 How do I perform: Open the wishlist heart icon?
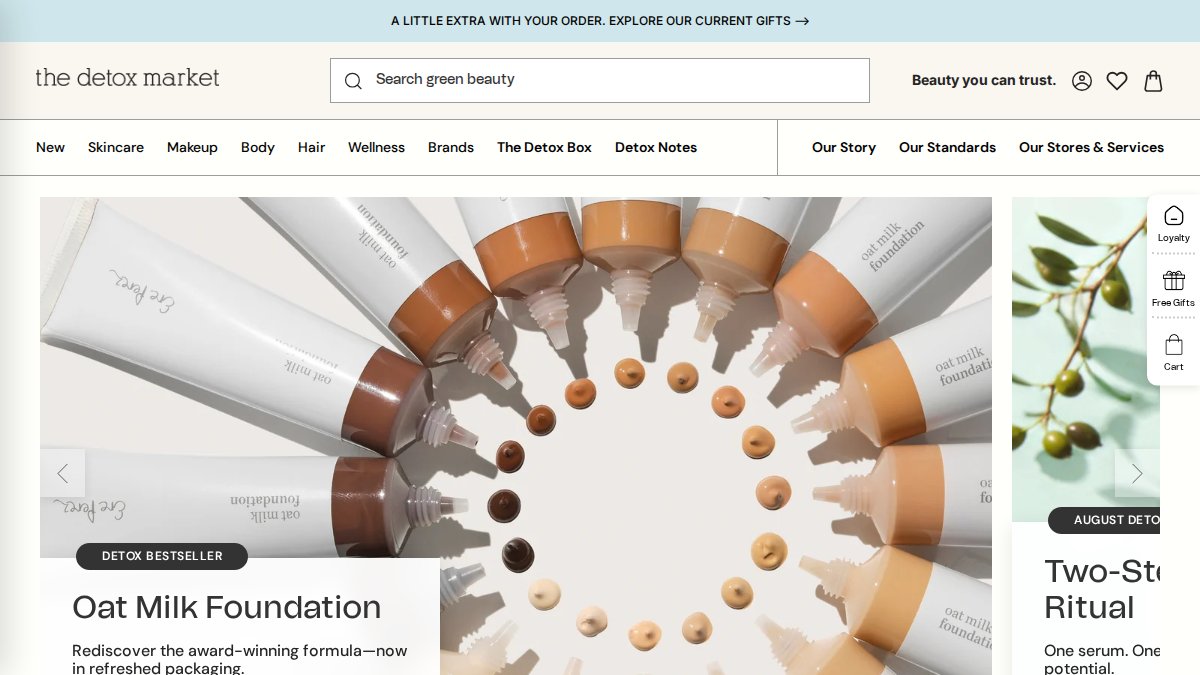[x=1117, y=81]
